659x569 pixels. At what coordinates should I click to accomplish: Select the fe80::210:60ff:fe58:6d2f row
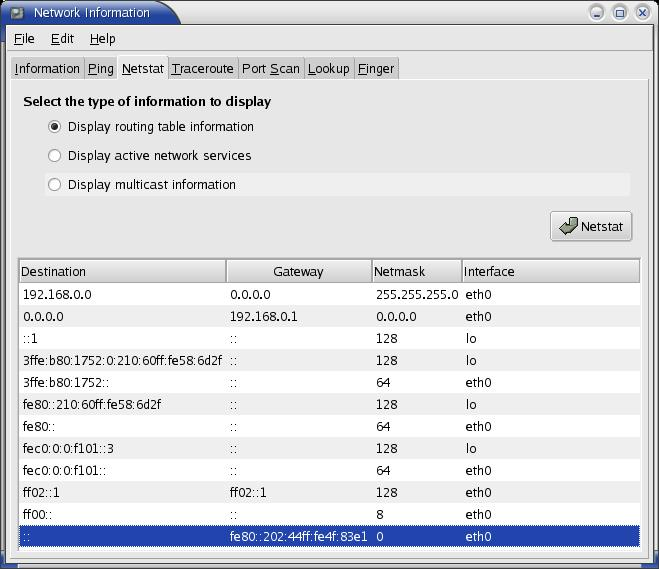(x=330, y=404)
